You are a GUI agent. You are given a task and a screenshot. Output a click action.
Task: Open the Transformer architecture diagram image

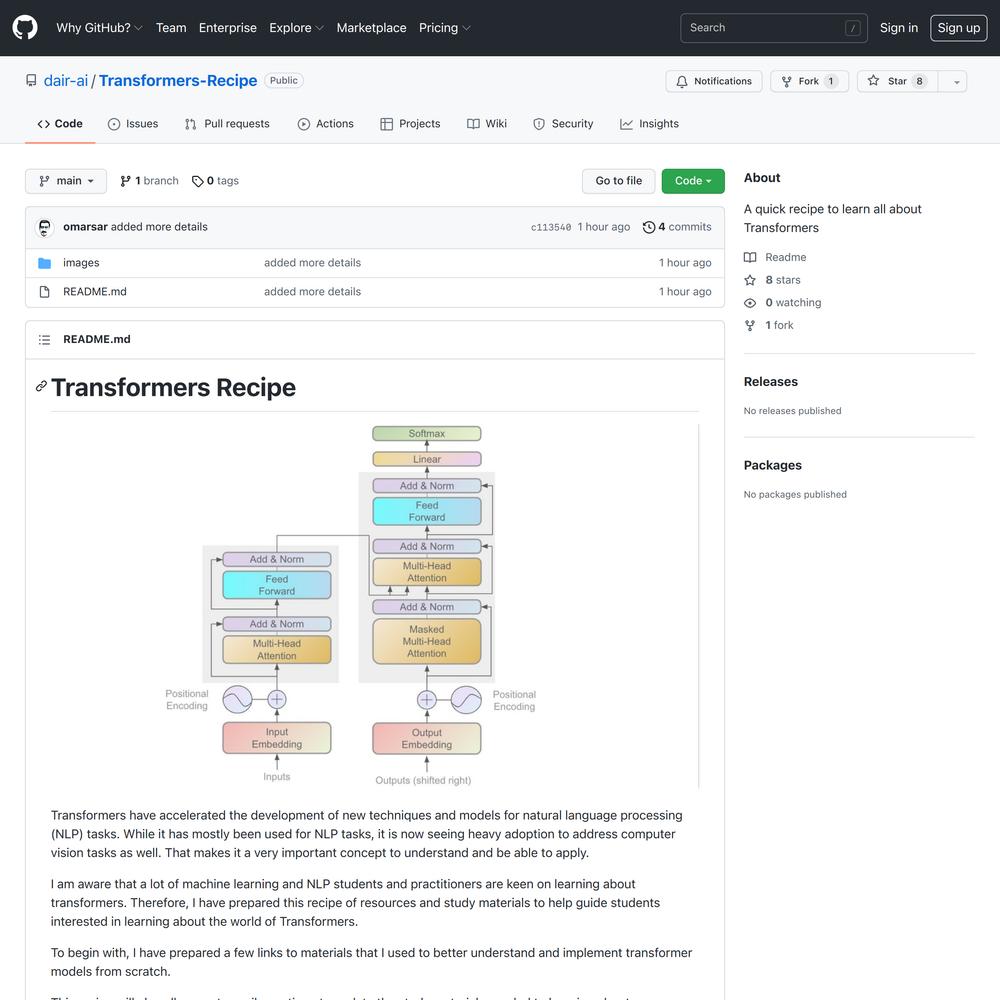[375, 606]
